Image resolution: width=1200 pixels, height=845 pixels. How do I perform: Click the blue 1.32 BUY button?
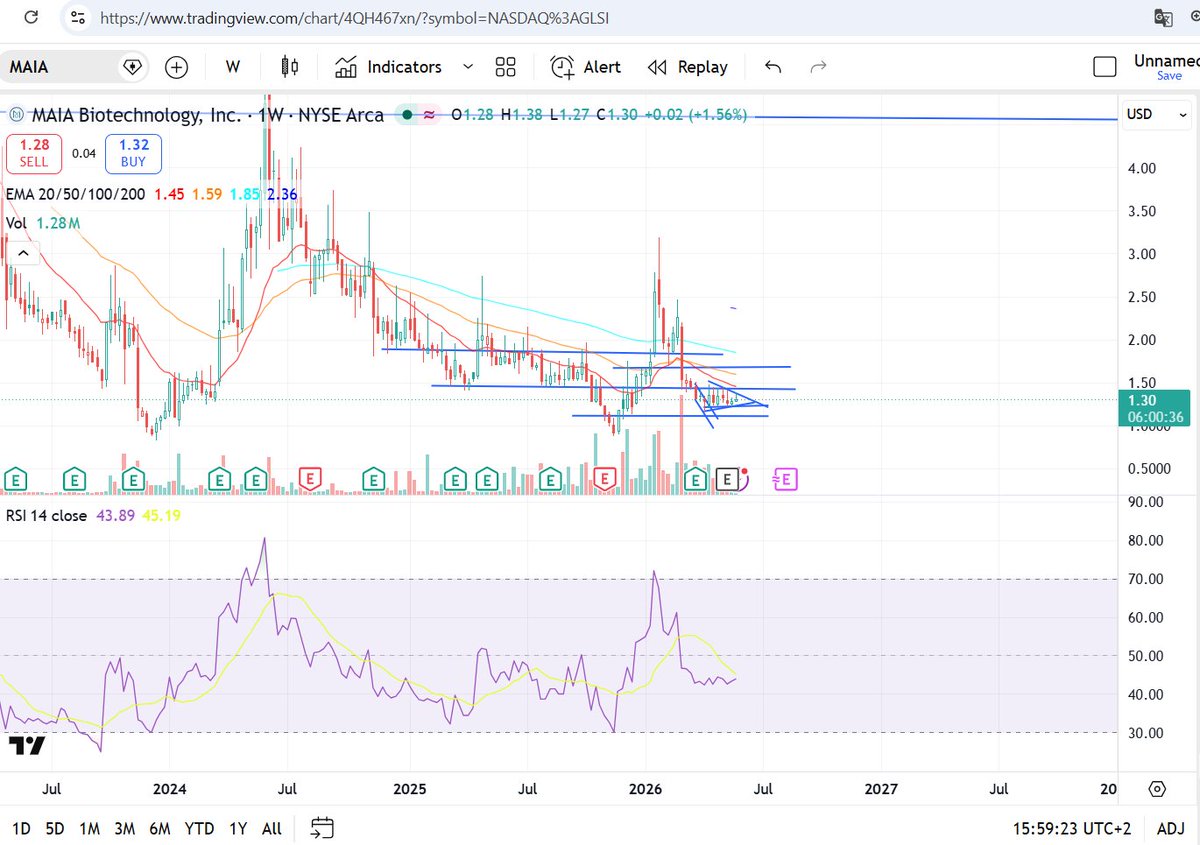(133, 154)
